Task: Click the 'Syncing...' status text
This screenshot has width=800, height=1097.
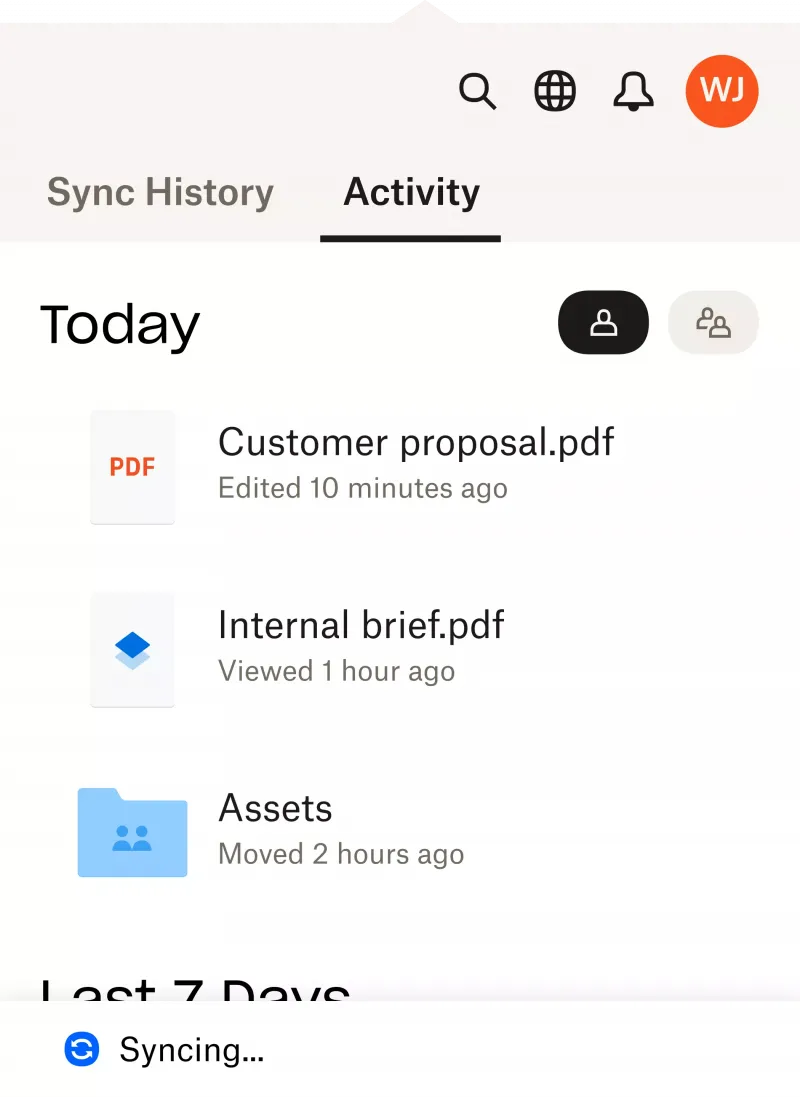Action: pyautogui.click(x=192, y=1050)
